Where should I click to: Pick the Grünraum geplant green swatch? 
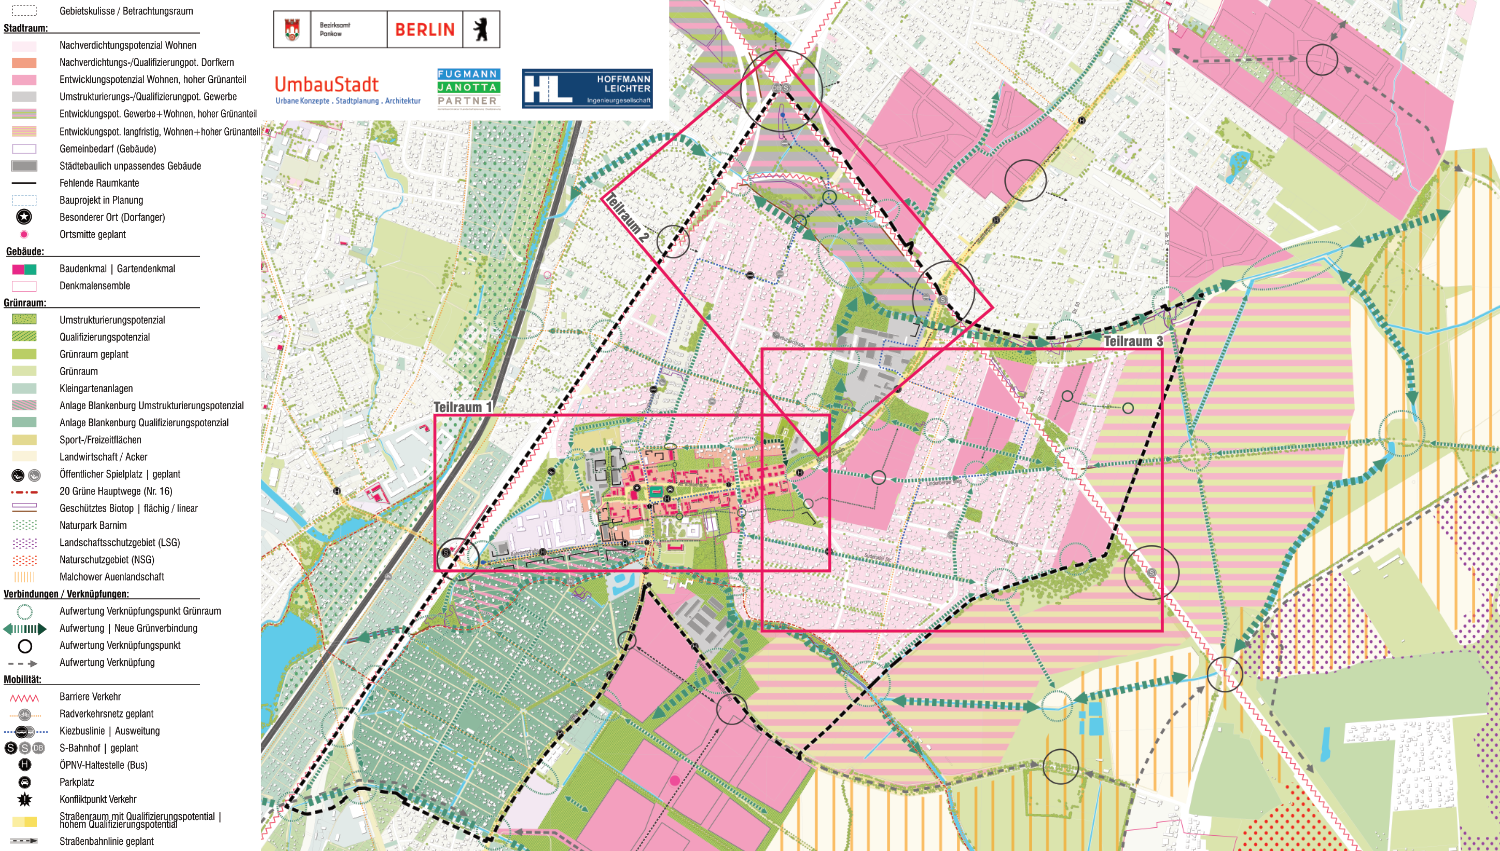point(24,354)
